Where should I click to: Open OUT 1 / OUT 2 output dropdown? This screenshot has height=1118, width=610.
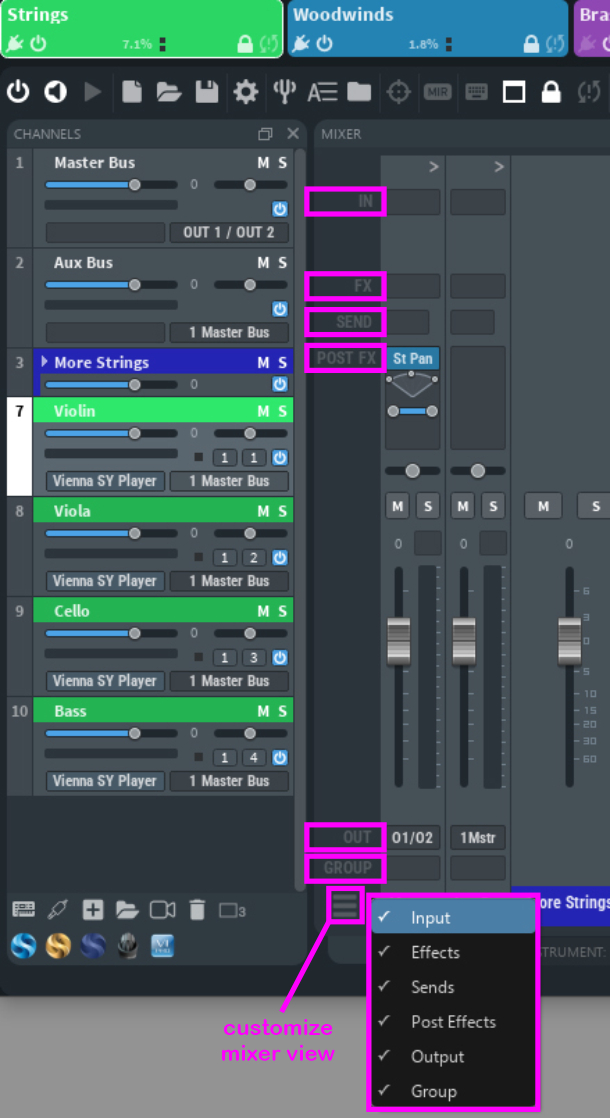pos(229,232)
